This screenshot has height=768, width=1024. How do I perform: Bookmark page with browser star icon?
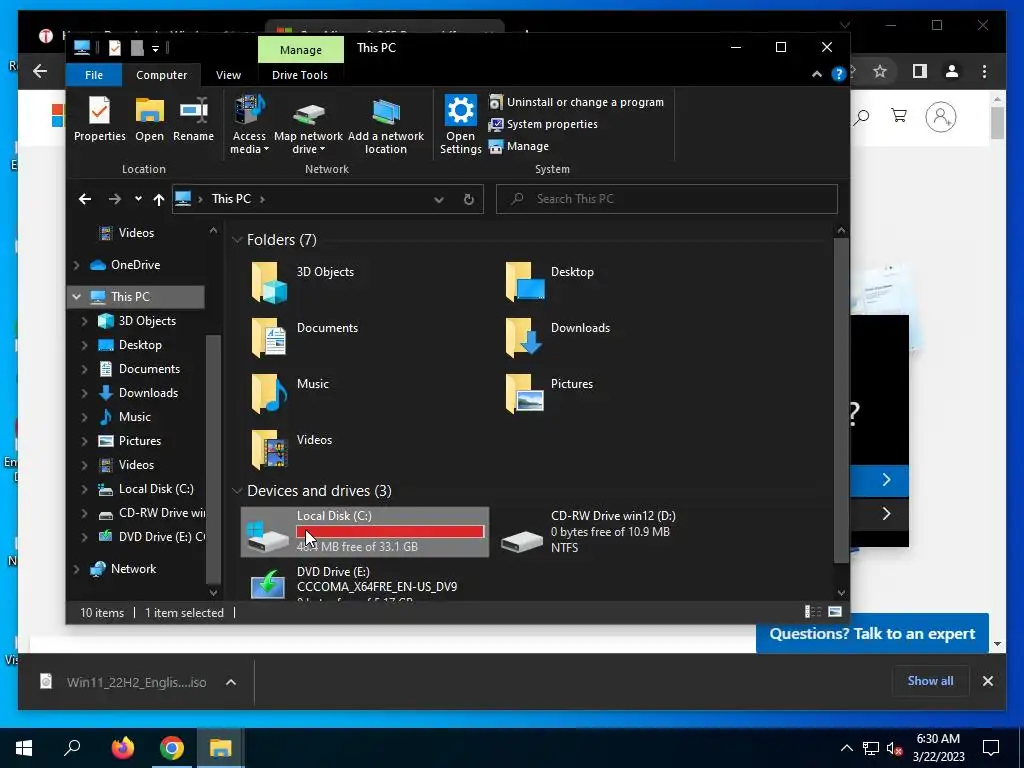pyautogui.click(x=880, y=71)
